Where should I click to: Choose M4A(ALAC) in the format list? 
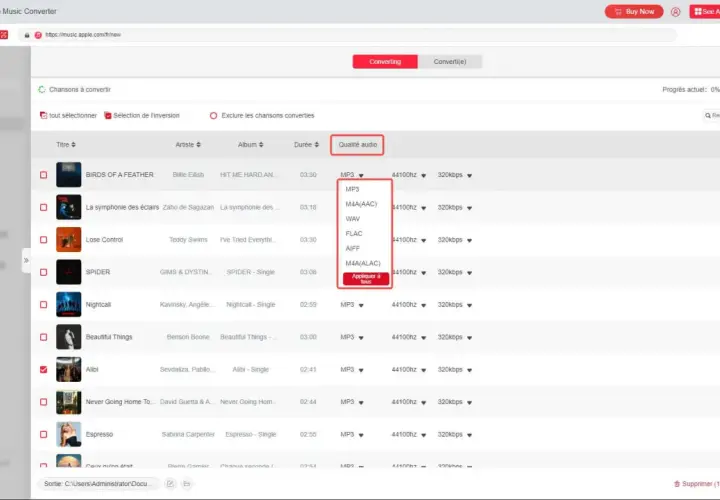pos(365,263)
